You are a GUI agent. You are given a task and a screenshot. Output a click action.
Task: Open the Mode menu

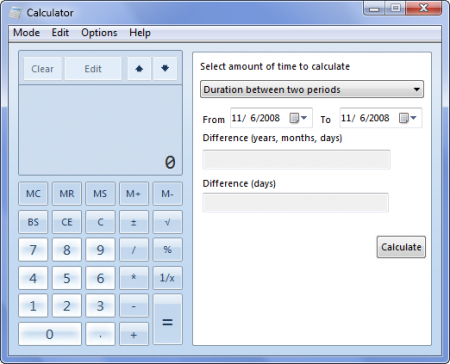[x=26, y=33]
